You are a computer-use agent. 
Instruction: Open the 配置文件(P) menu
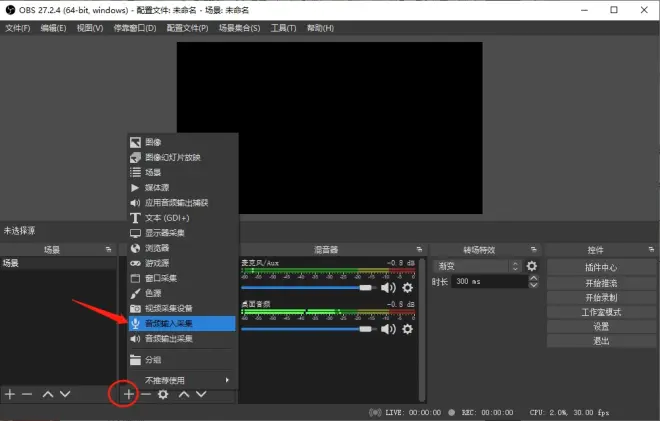tap(187, 28)
